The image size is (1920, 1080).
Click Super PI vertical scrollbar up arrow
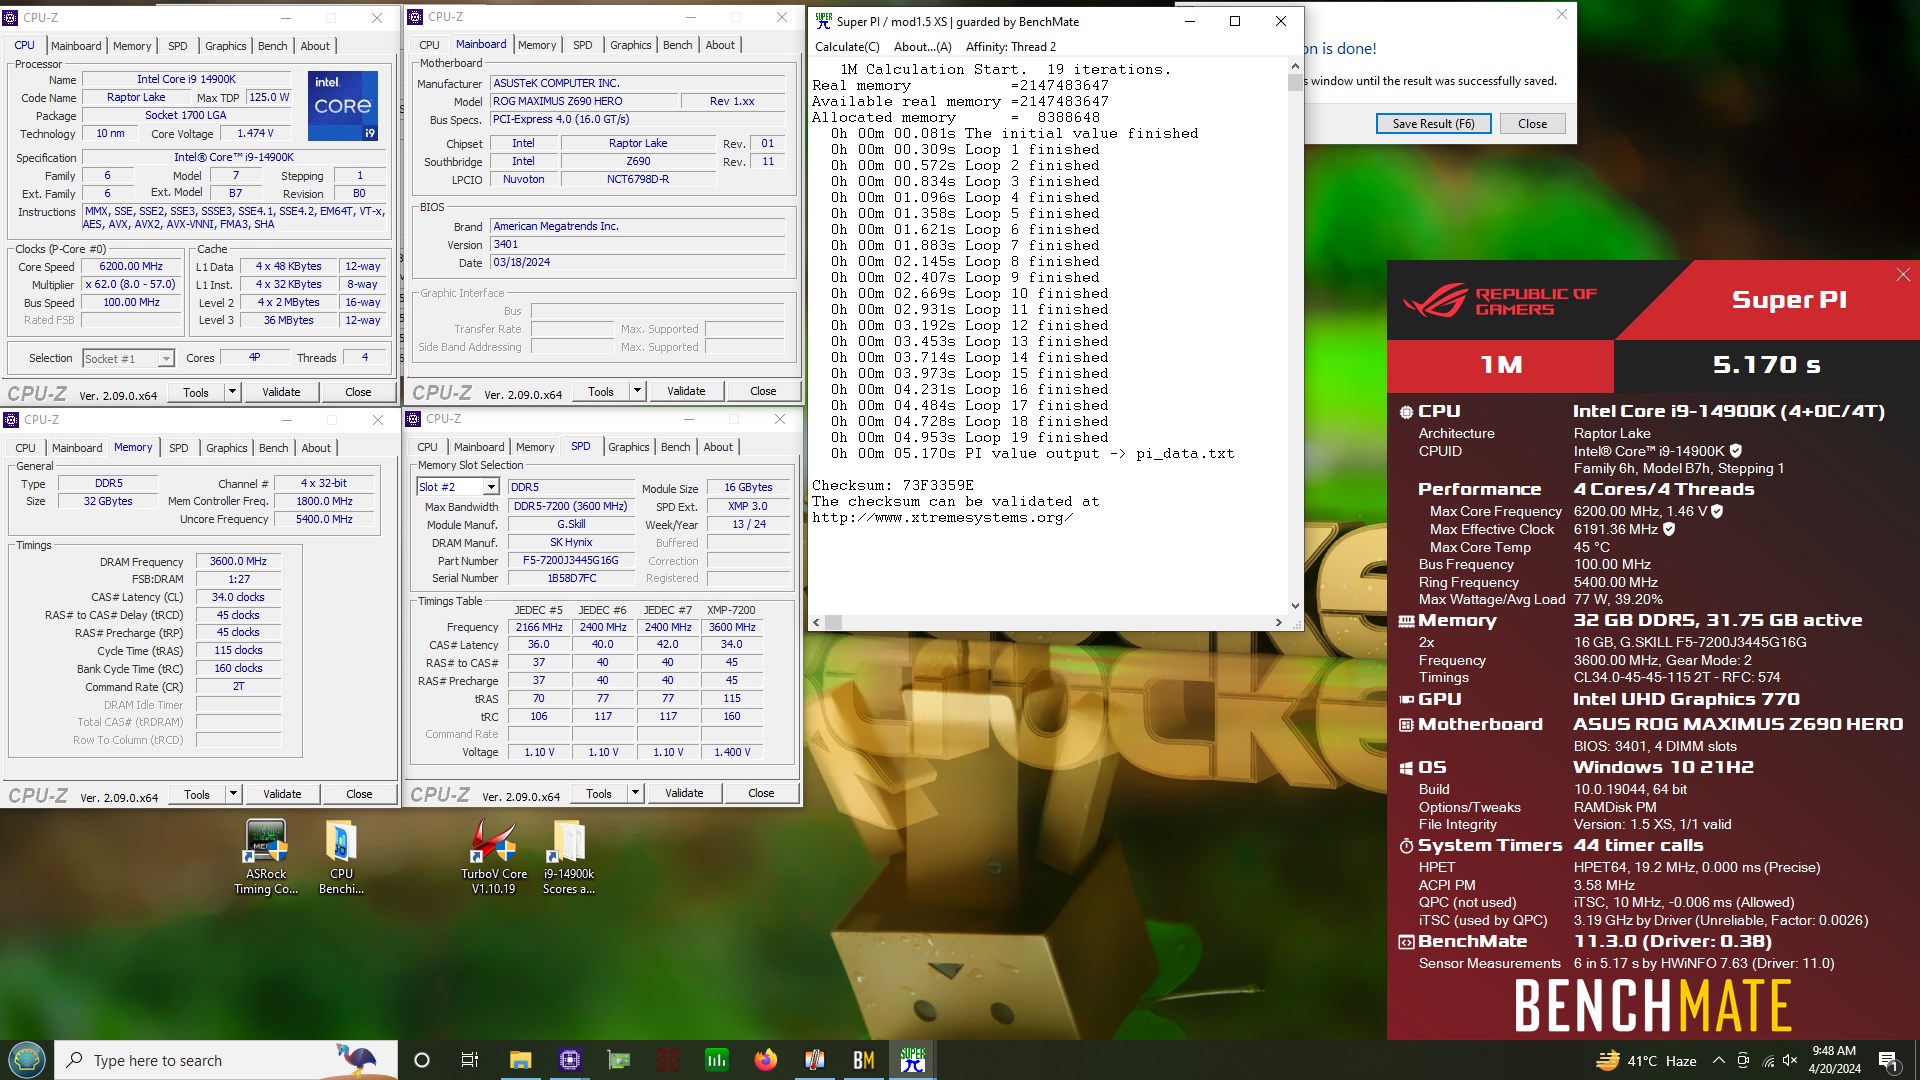click(1295, 67)
